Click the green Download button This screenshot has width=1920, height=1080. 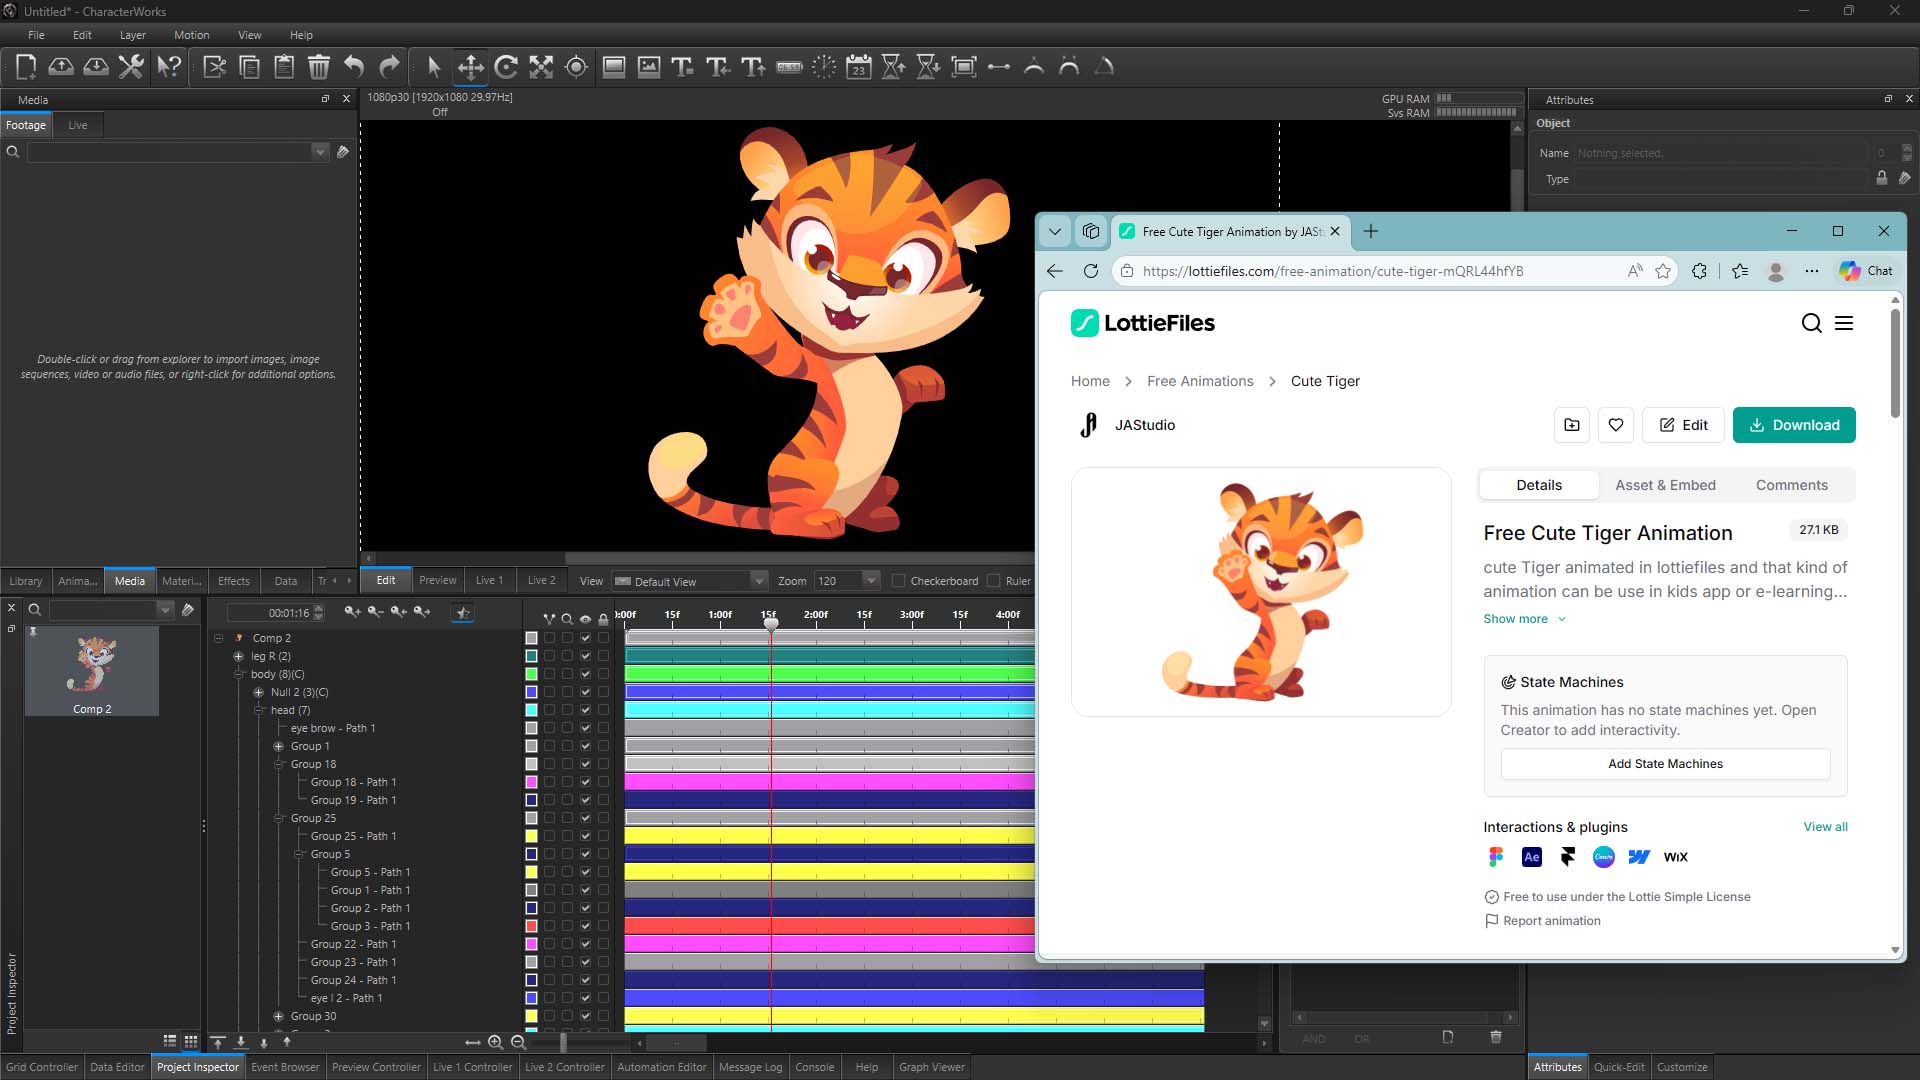pos(1793,425)
